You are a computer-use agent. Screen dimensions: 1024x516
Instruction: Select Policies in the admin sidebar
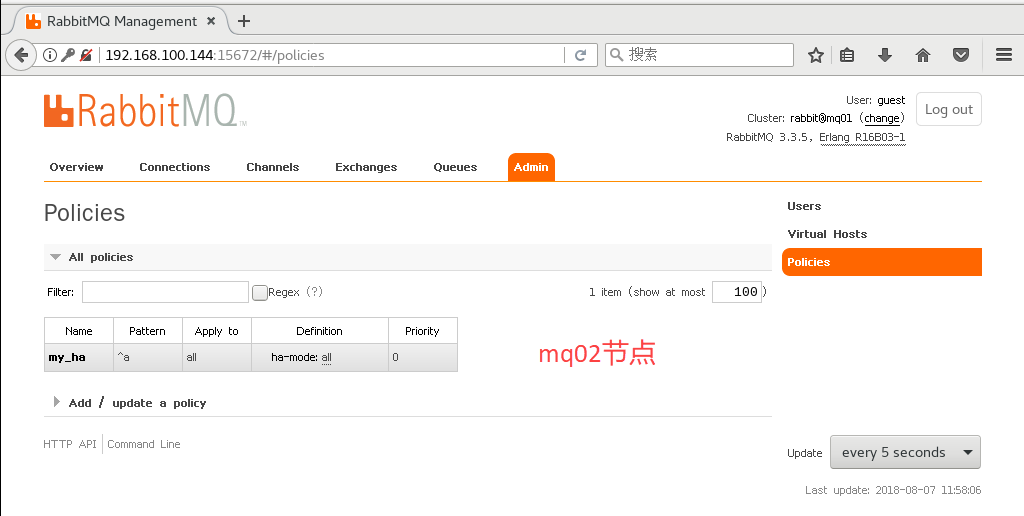[882, 262]
